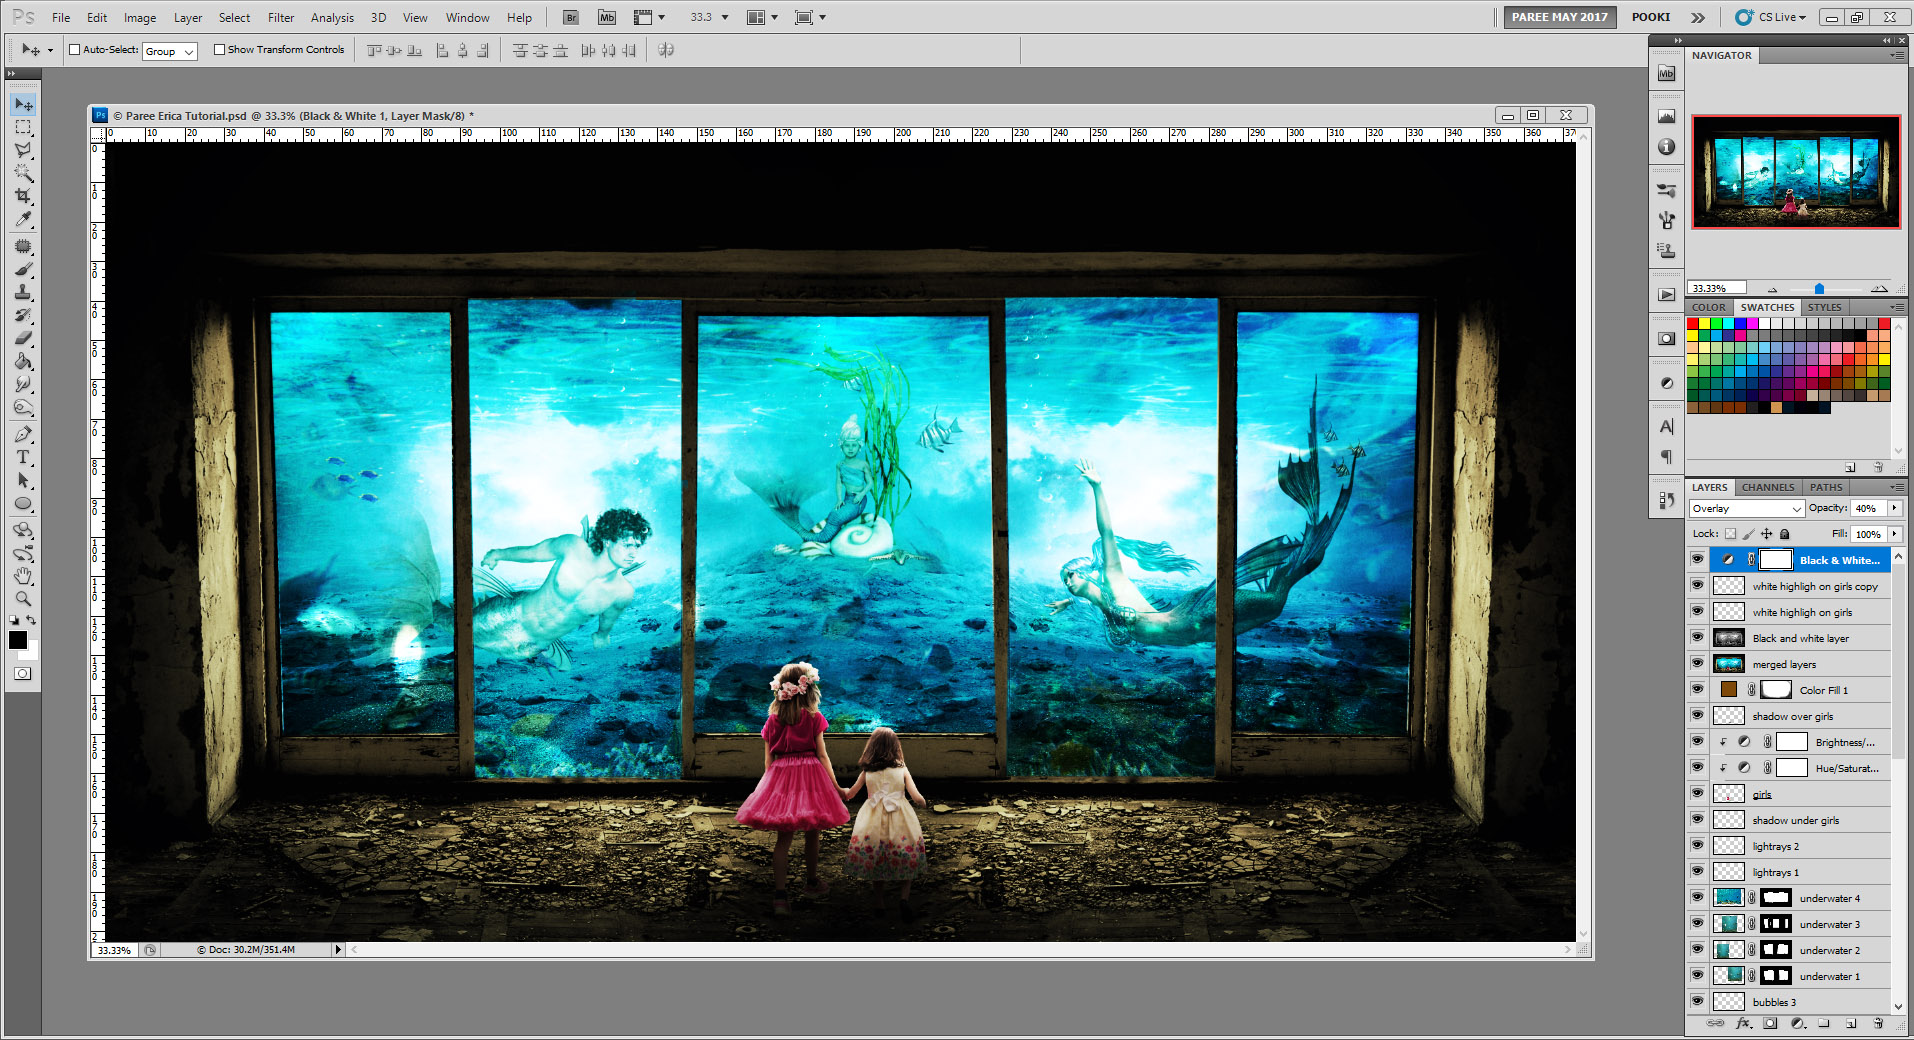Select the Move tool
The image size is (1914, 1040).
click(23, 104)
